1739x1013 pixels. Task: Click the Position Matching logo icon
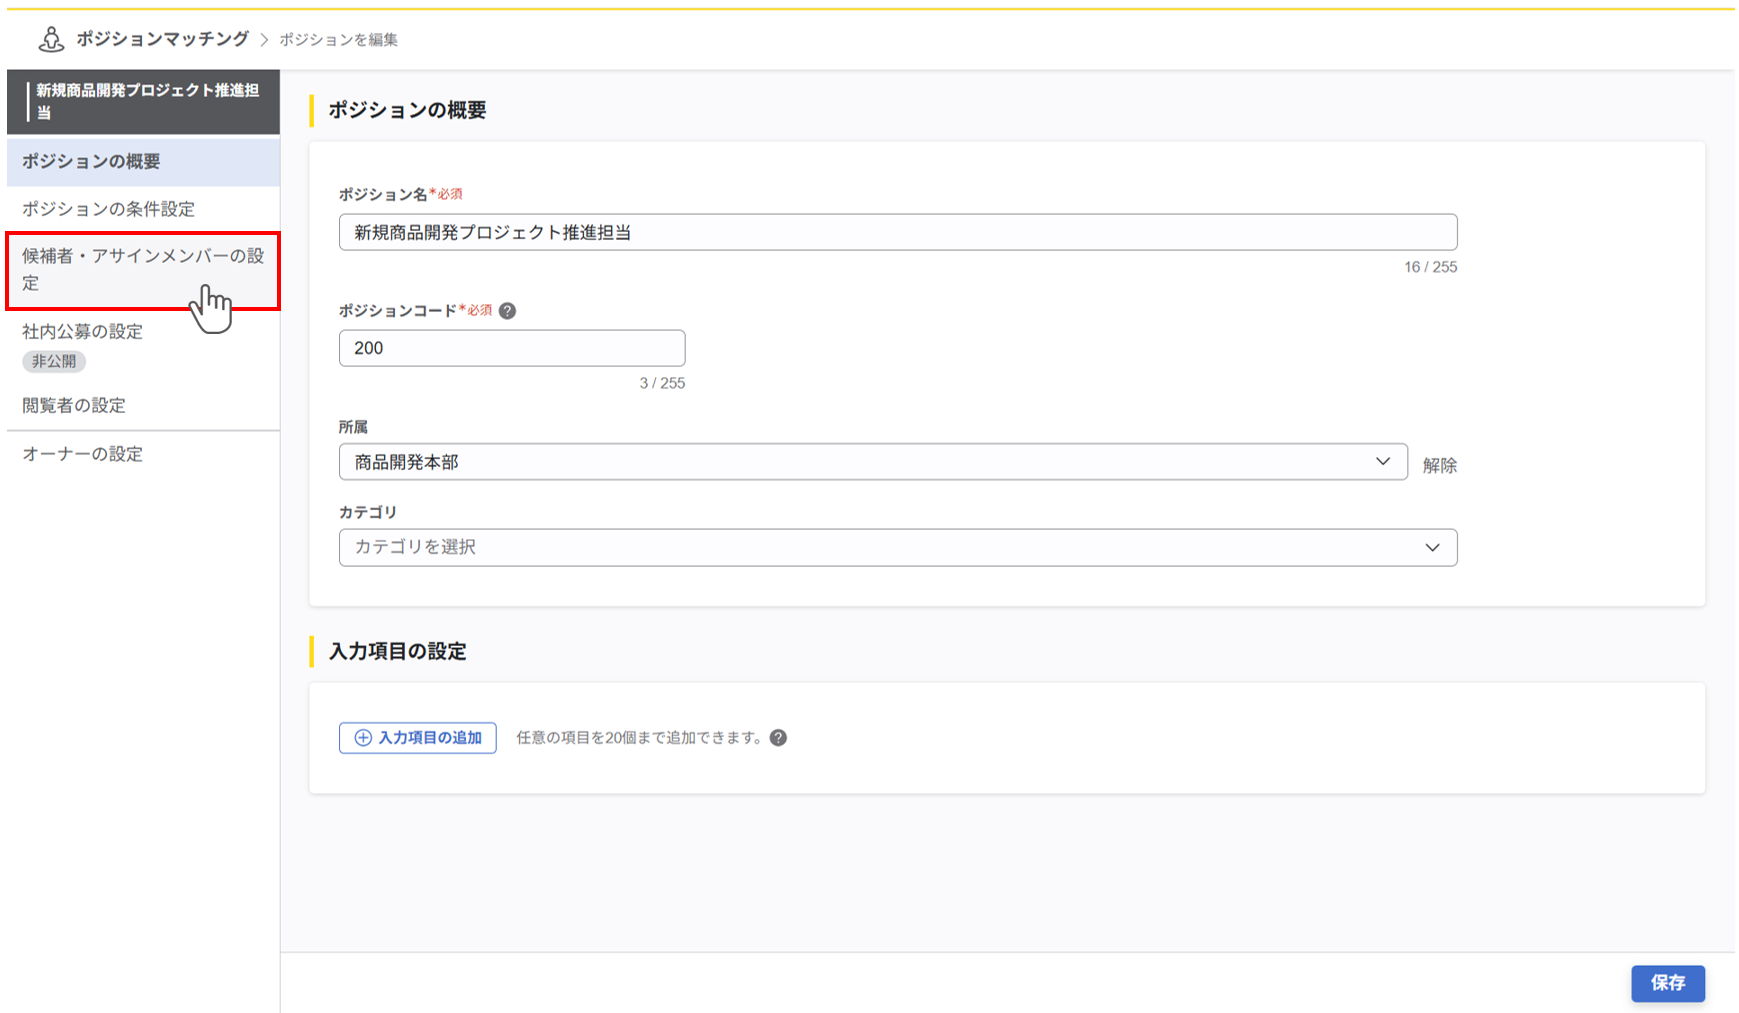pos(50,39)
